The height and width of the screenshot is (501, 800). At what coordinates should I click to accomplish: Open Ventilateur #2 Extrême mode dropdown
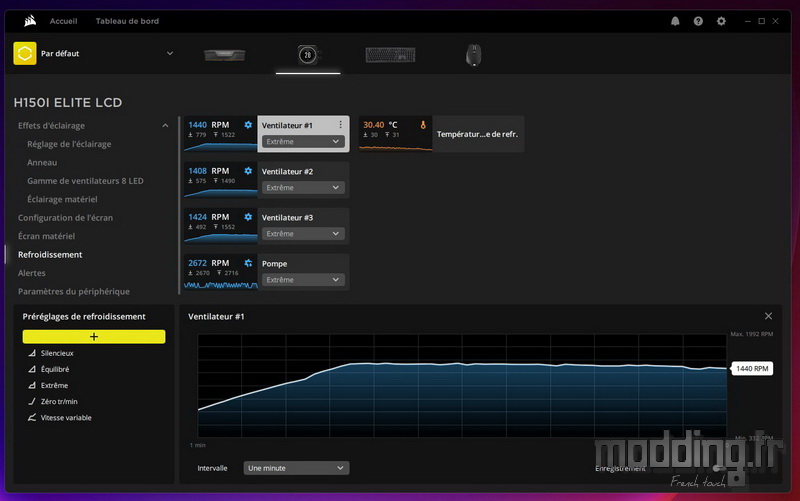pyautogui.click(x=303, y=188)
